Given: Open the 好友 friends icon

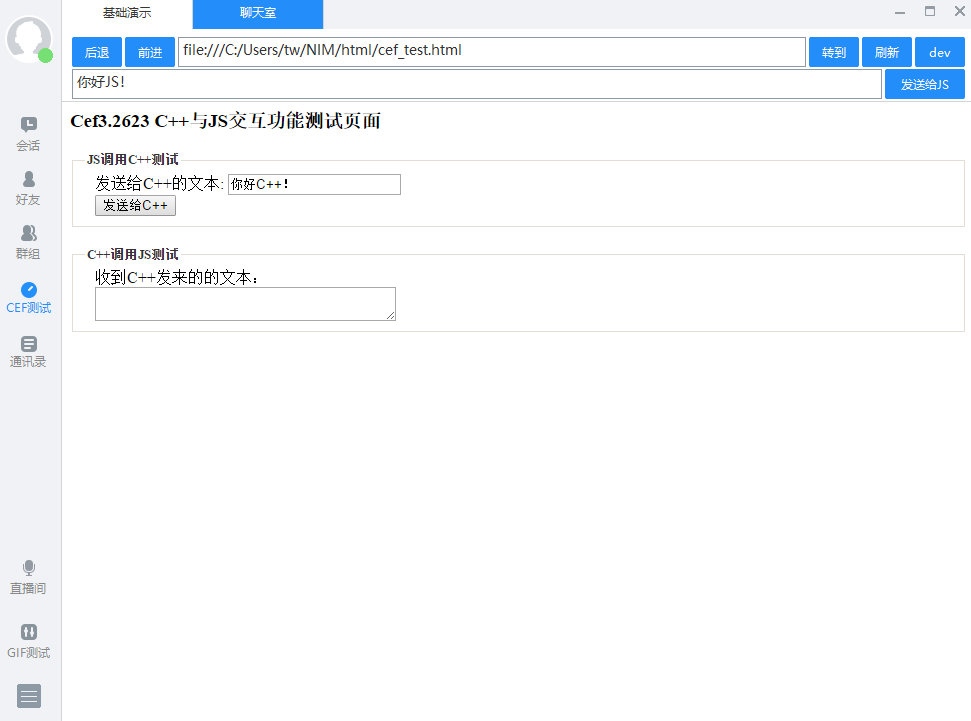Looking at the screenshot, I should (x=28, y=188).
